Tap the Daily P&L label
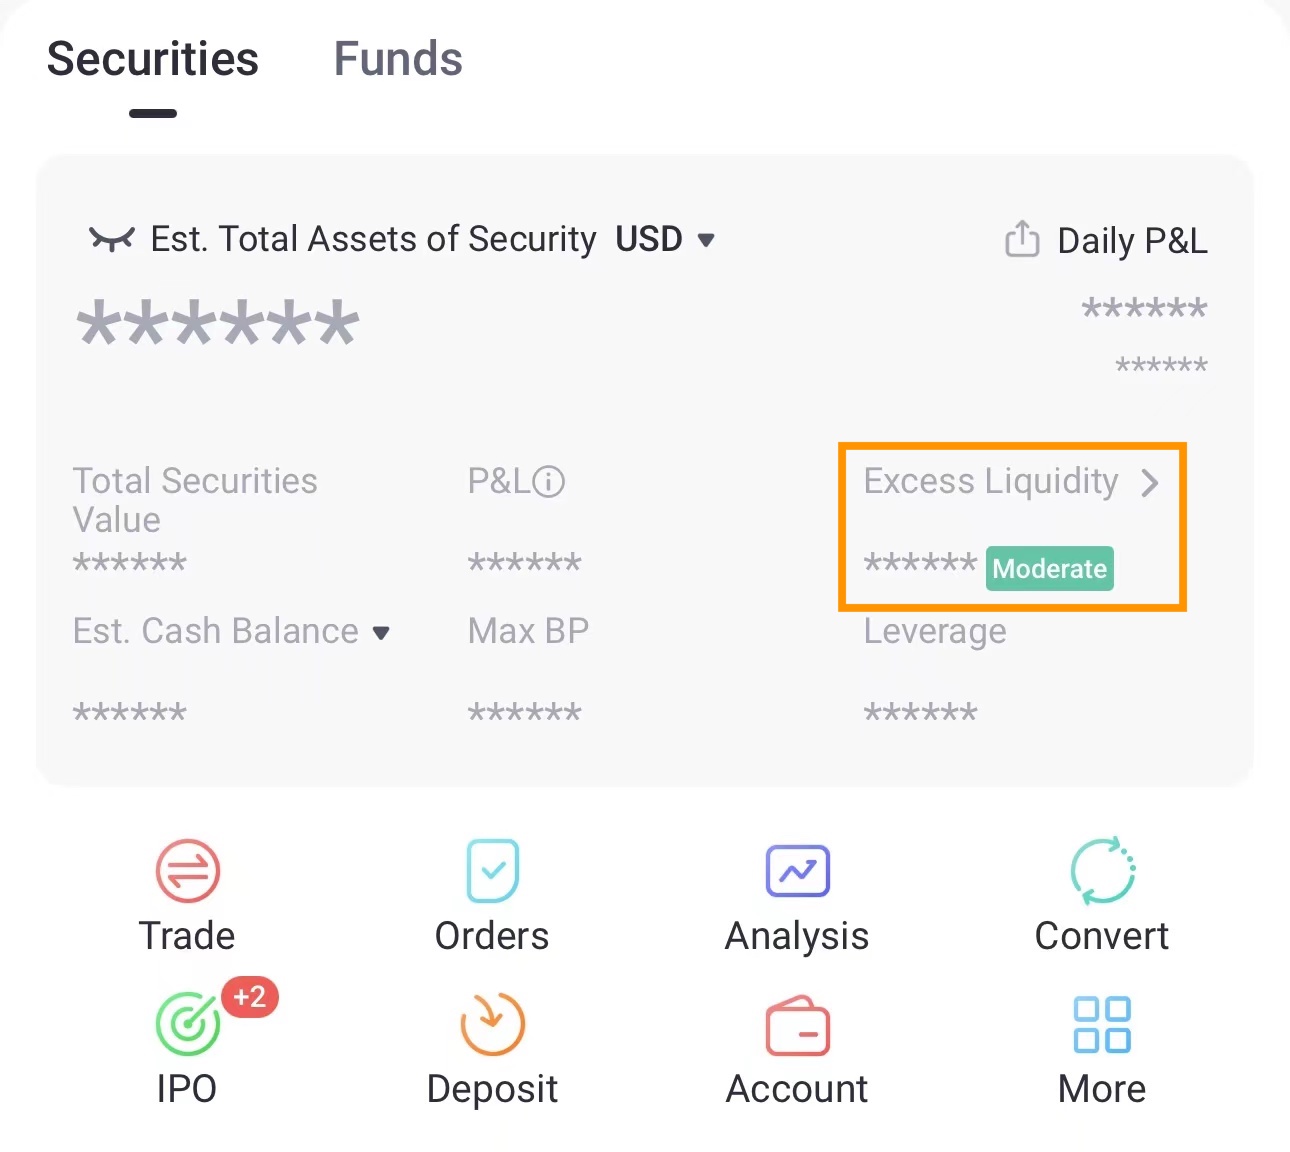 tap(1132, 241)
